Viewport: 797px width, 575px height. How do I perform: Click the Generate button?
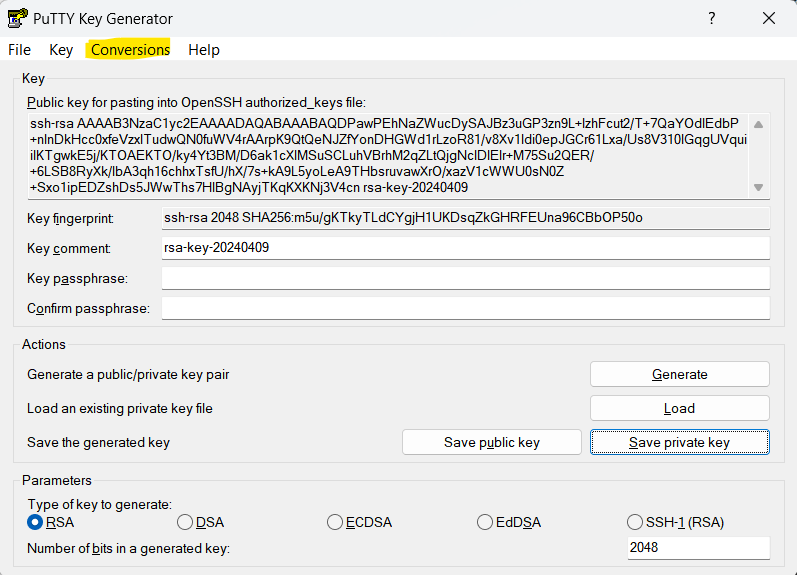click(680, 374)
